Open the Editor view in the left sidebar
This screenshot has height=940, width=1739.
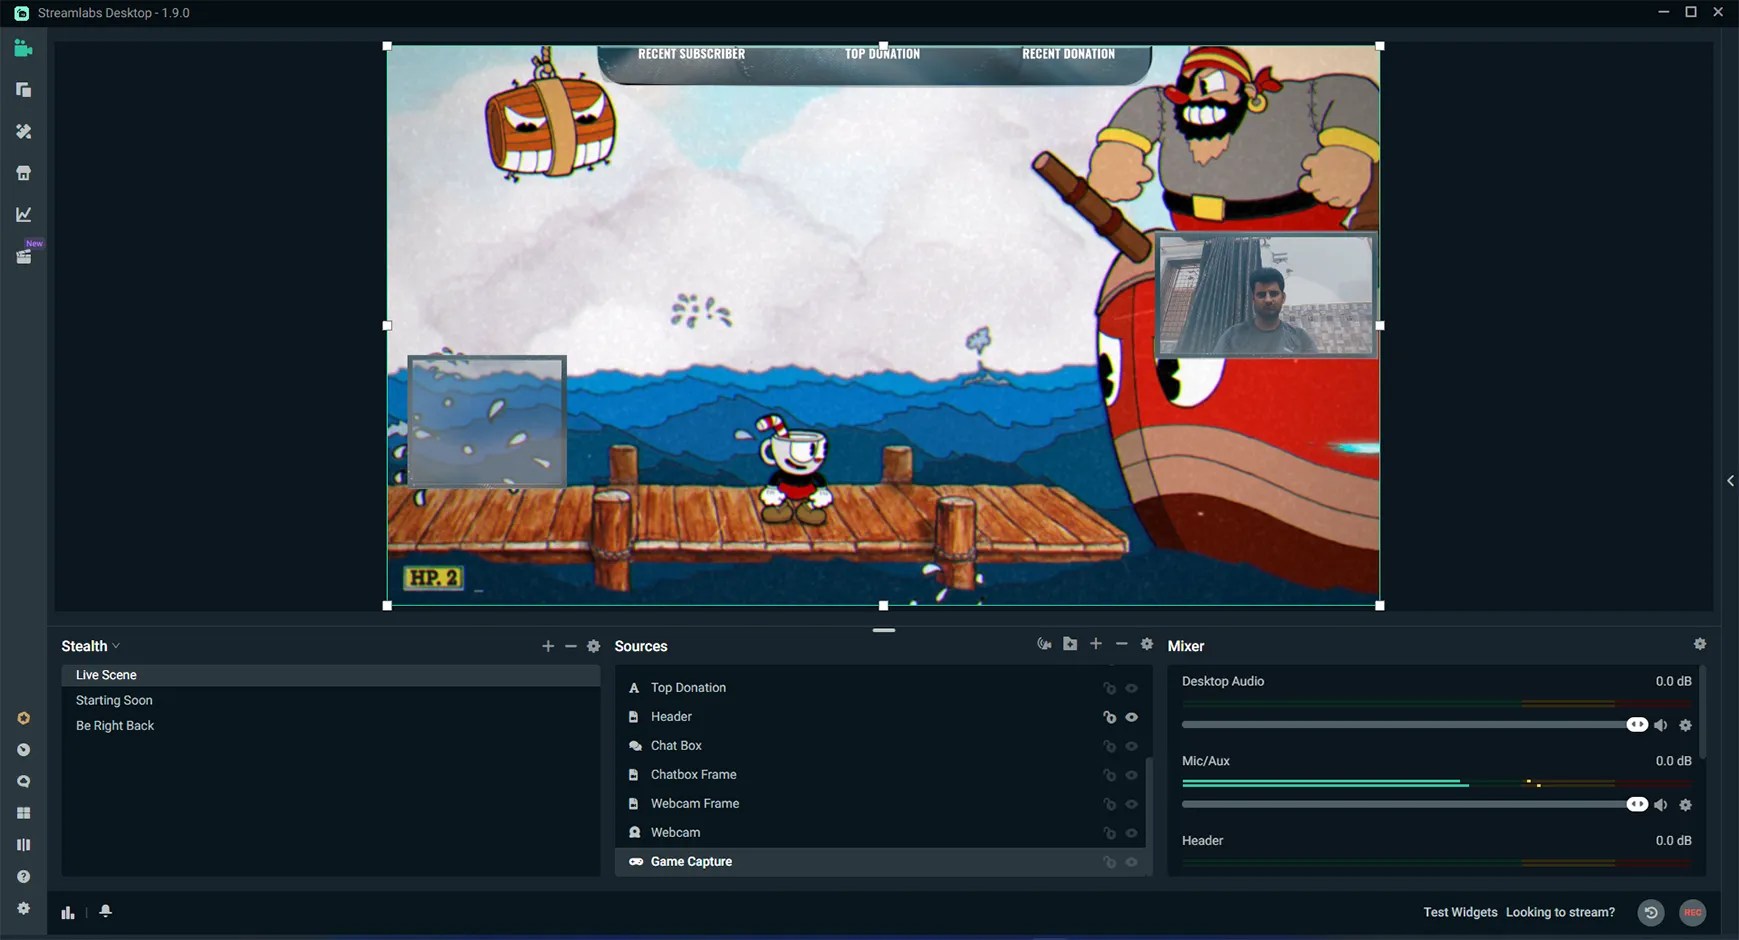[24, 48]
